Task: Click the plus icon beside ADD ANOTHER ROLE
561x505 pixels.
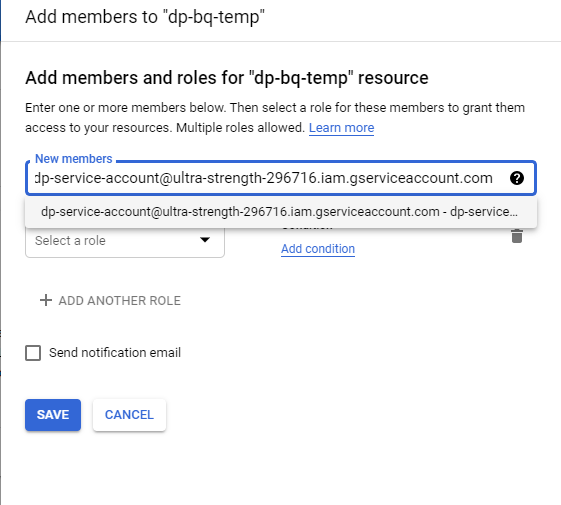Action: point(46,300)
